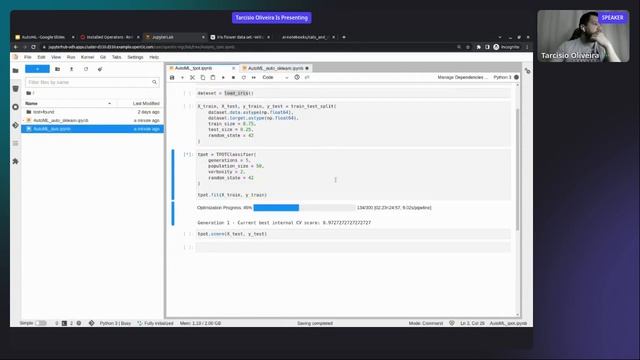Open the cell type Code dropdown
Screen dimensions: 640x360
point(275,77)
